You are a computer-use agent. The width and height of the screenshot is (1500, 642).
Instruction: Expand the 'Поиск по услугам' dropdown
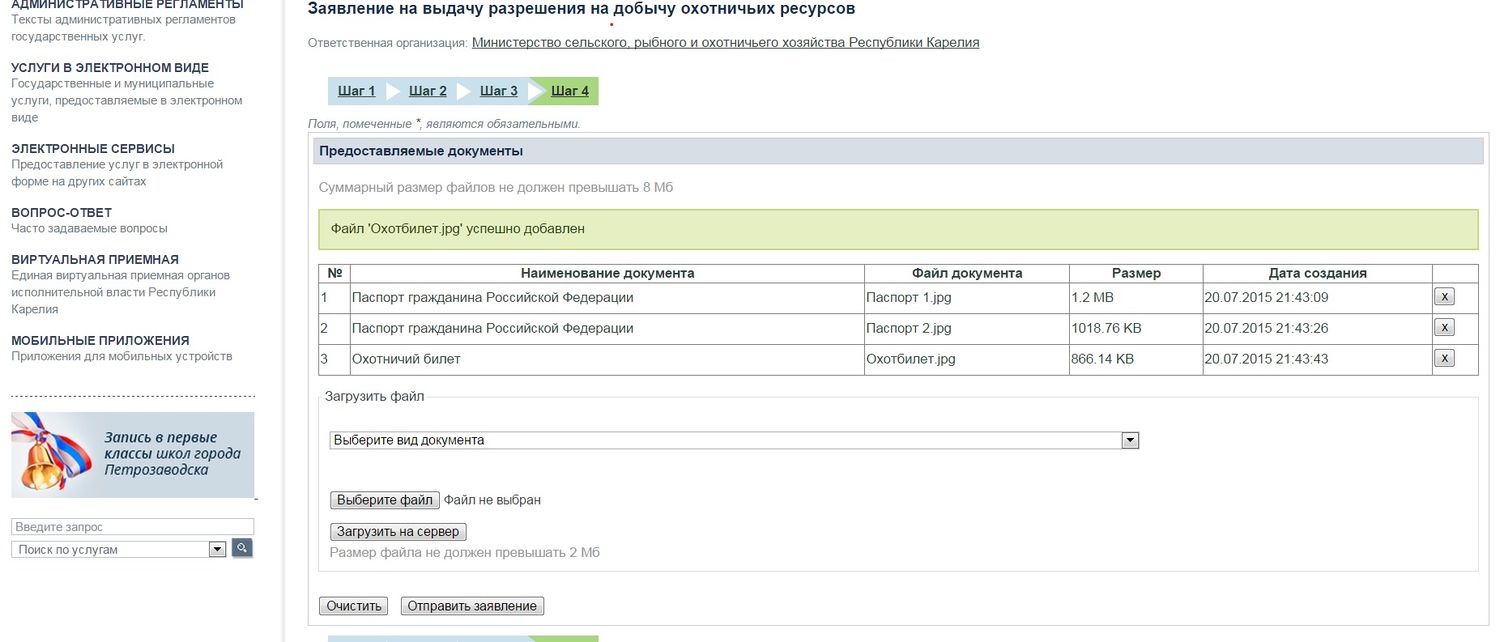tap(217, 549)
